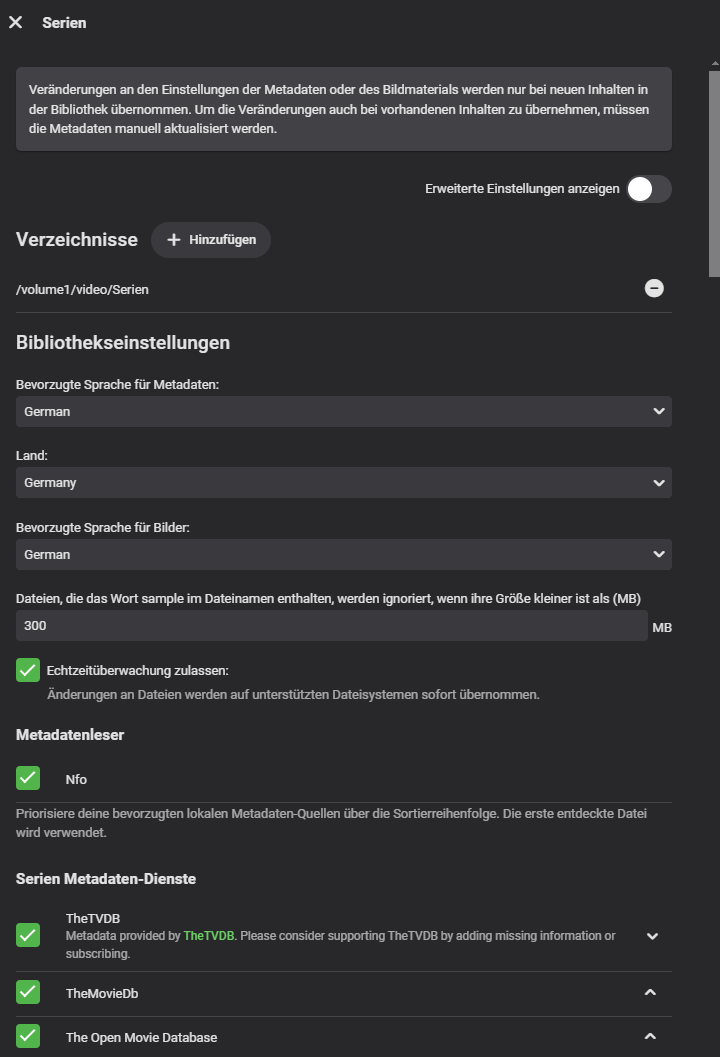Image resolution: width=720 pixels, height=1057 pixels.
Task: Uncheck TheTVDB metadata service
Action: click(x=28, y=935)
